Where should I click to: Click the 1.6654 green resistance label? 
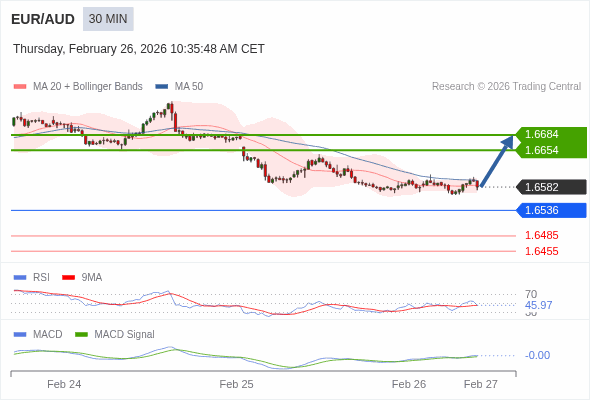click(x=551, y=151)
